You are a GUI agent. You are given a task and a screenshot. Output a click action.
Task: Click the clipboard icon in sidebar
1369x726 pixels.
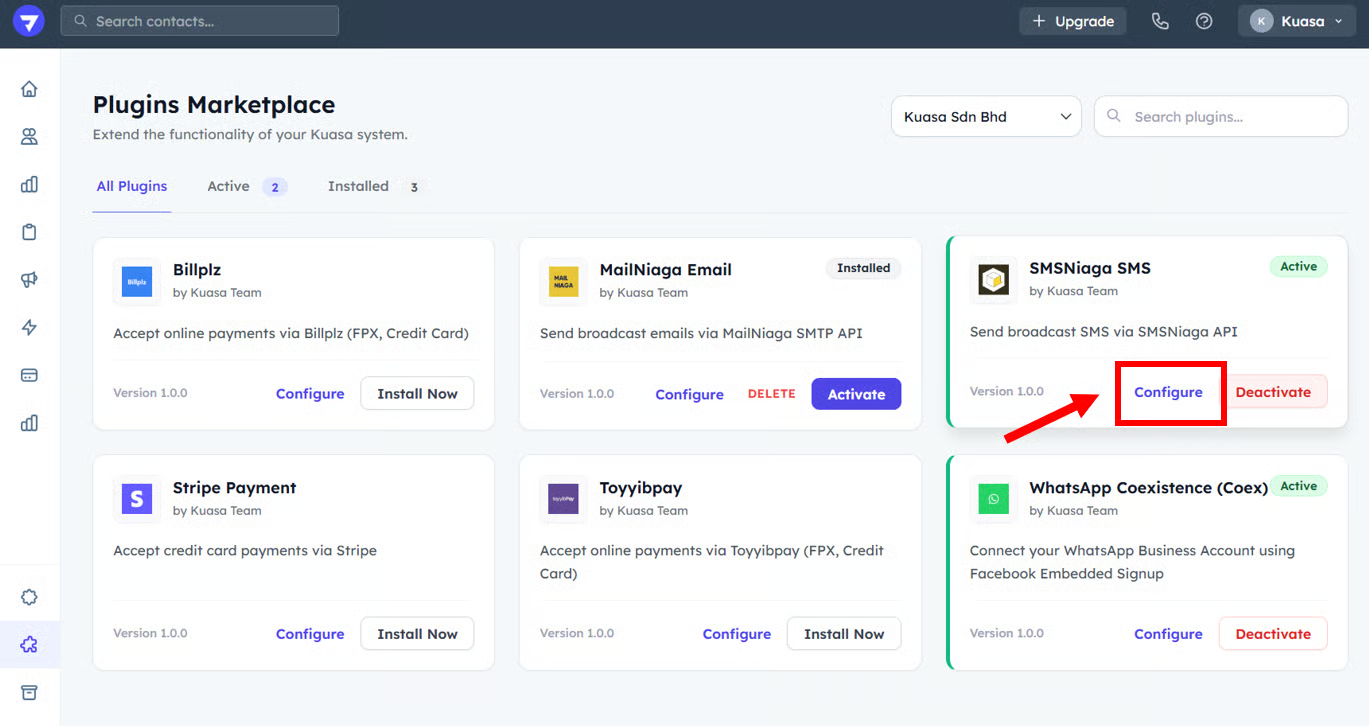coord(29,232)
